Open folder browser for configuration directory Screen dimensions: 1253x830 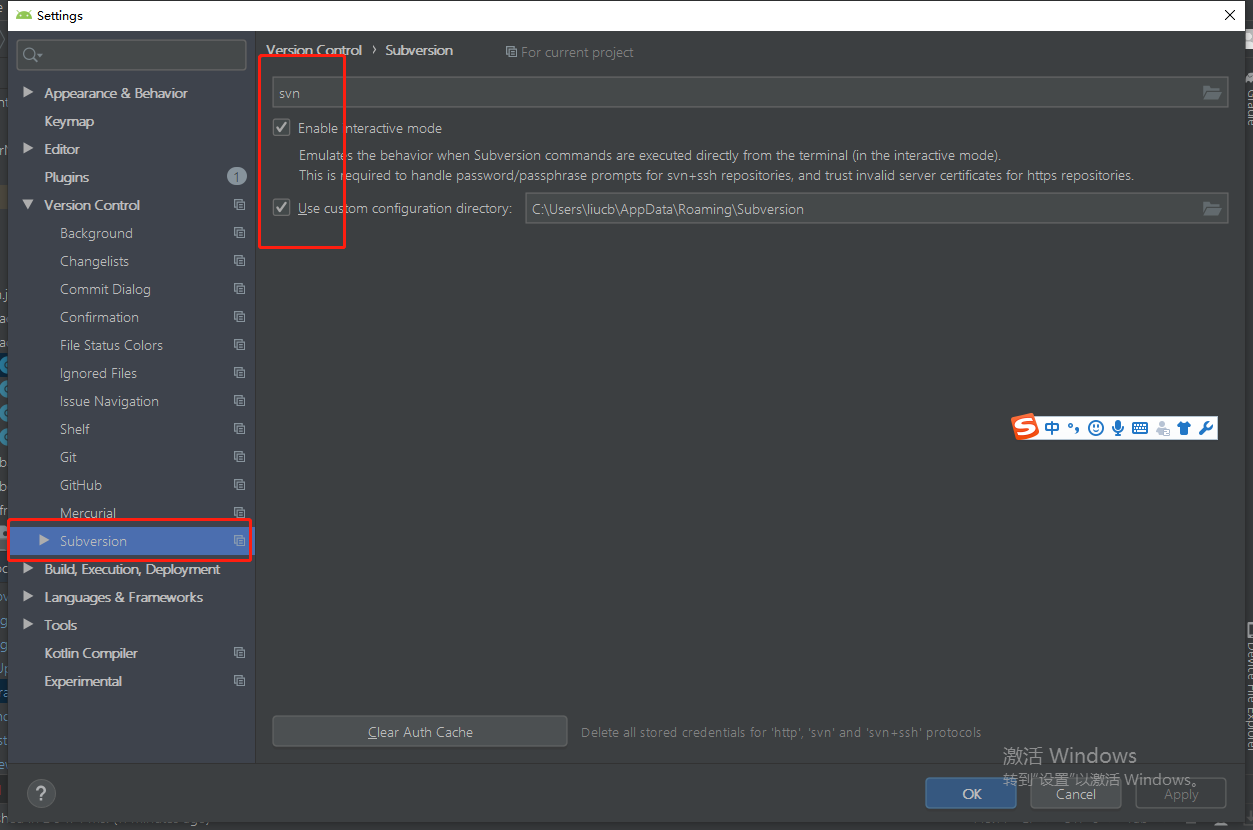(x=1212, y=208)
